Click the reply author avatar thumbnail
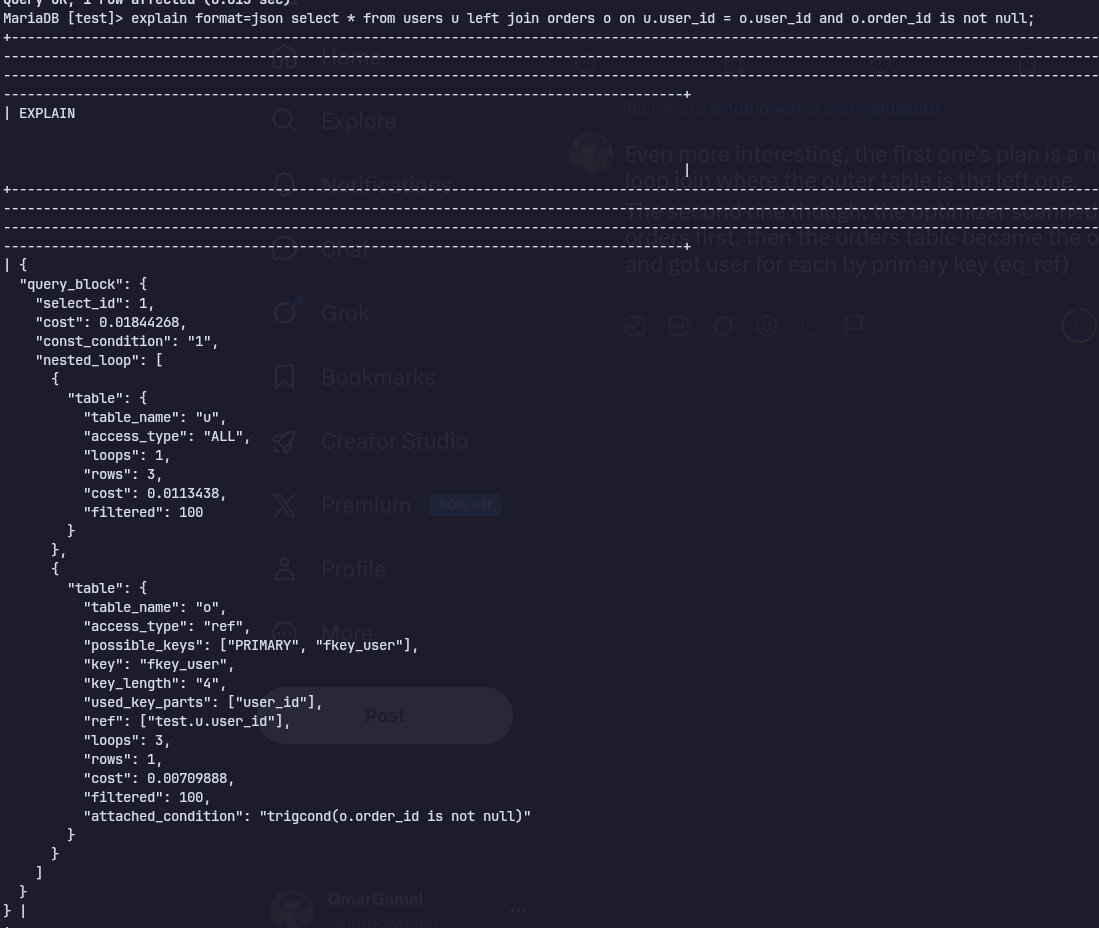This screenshot has height=928, width=1099. [591, 153]
